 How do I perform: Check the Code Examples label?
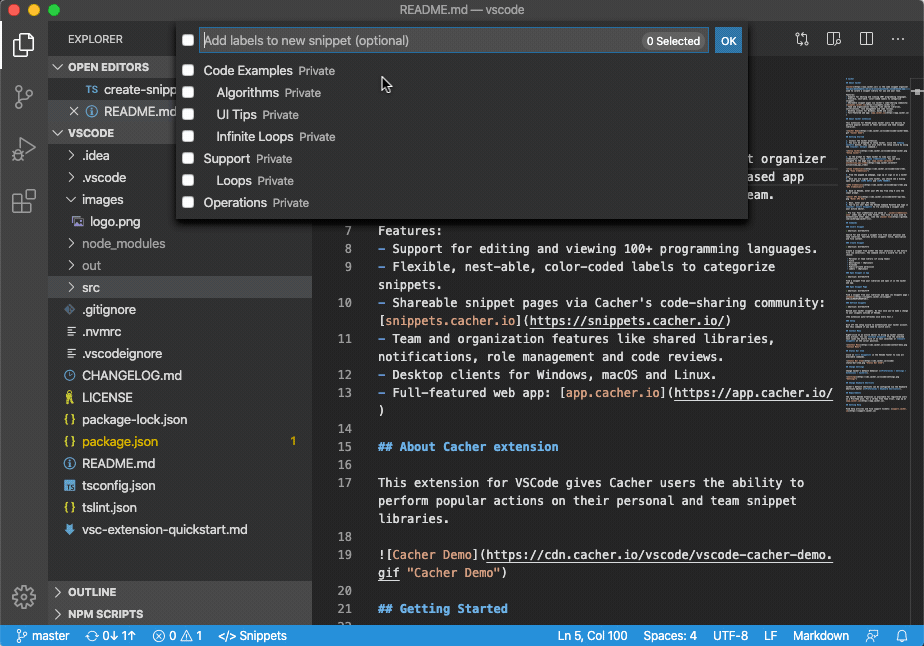point(188,70)
